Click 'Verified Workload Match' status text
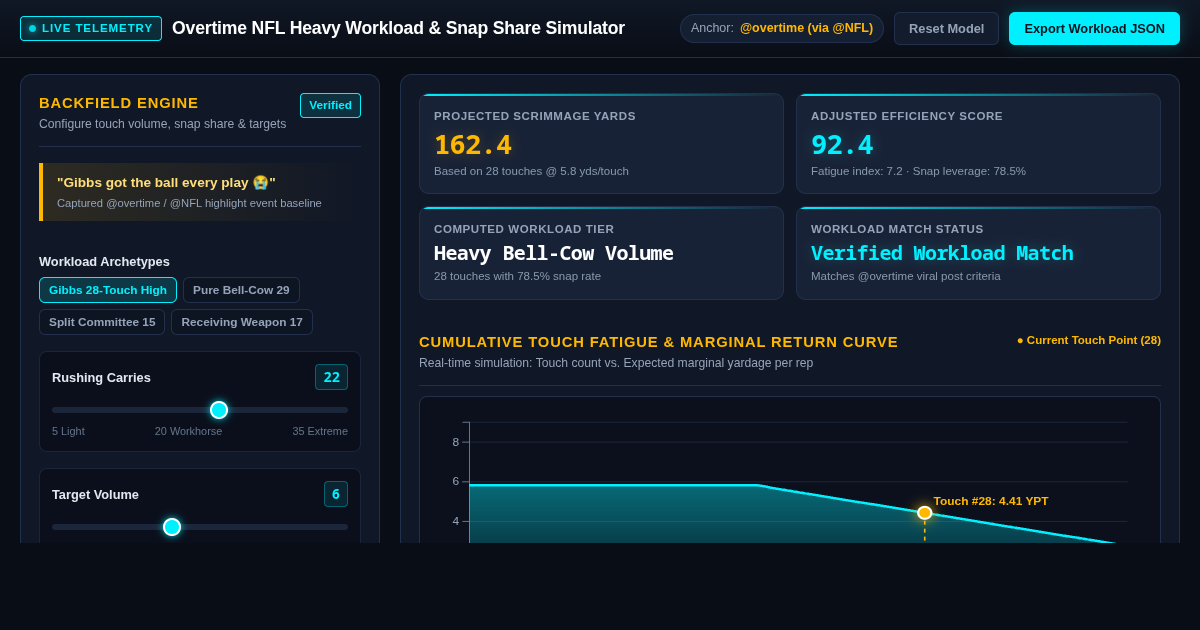Image resolution: width=1200 pixels, height=630 pixels. pyautogui.click(x=942, y=253)
